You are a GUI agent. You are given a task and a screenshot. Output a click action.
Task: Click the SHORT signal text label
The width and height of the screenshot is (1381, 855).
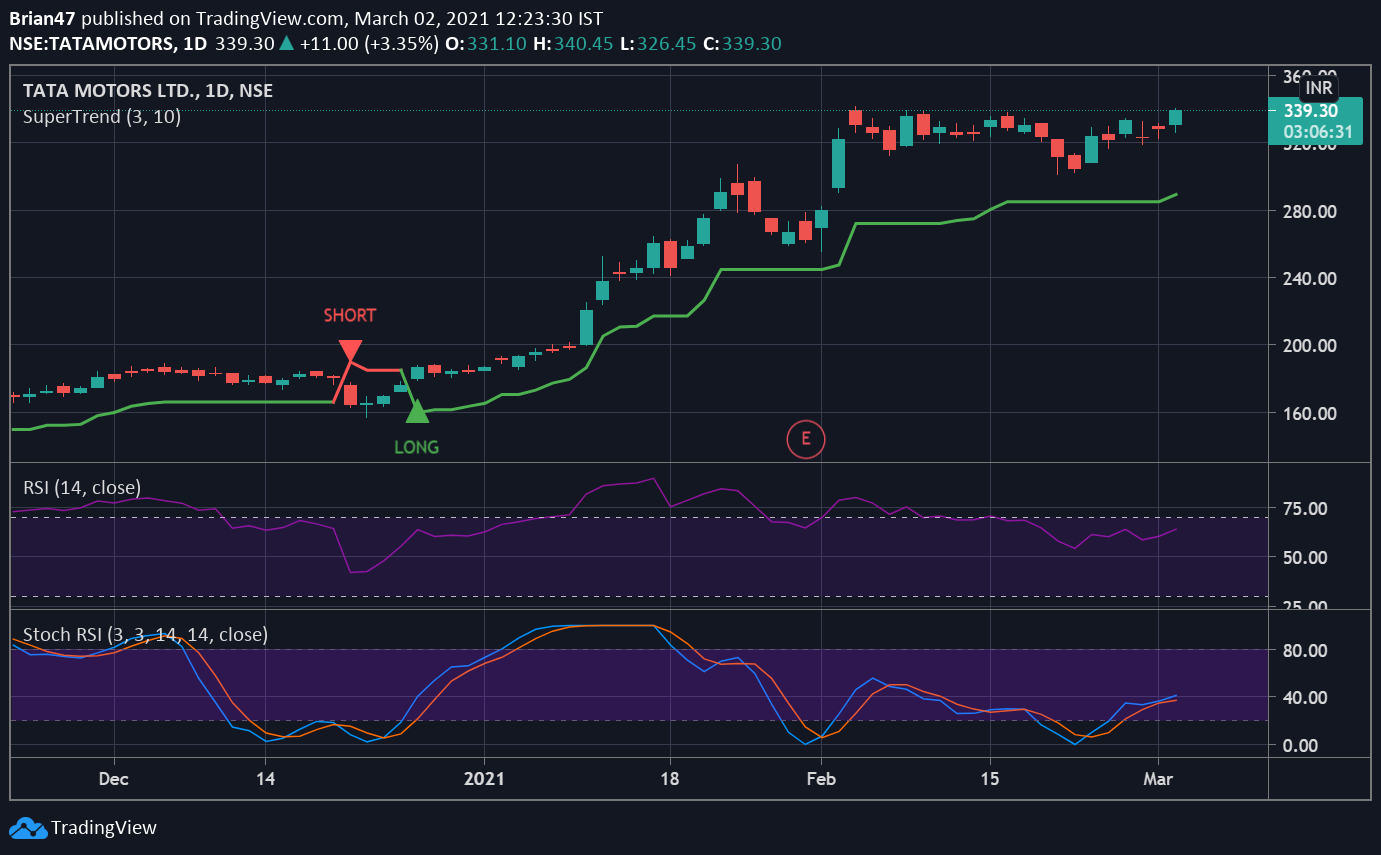tap(350, 316)
